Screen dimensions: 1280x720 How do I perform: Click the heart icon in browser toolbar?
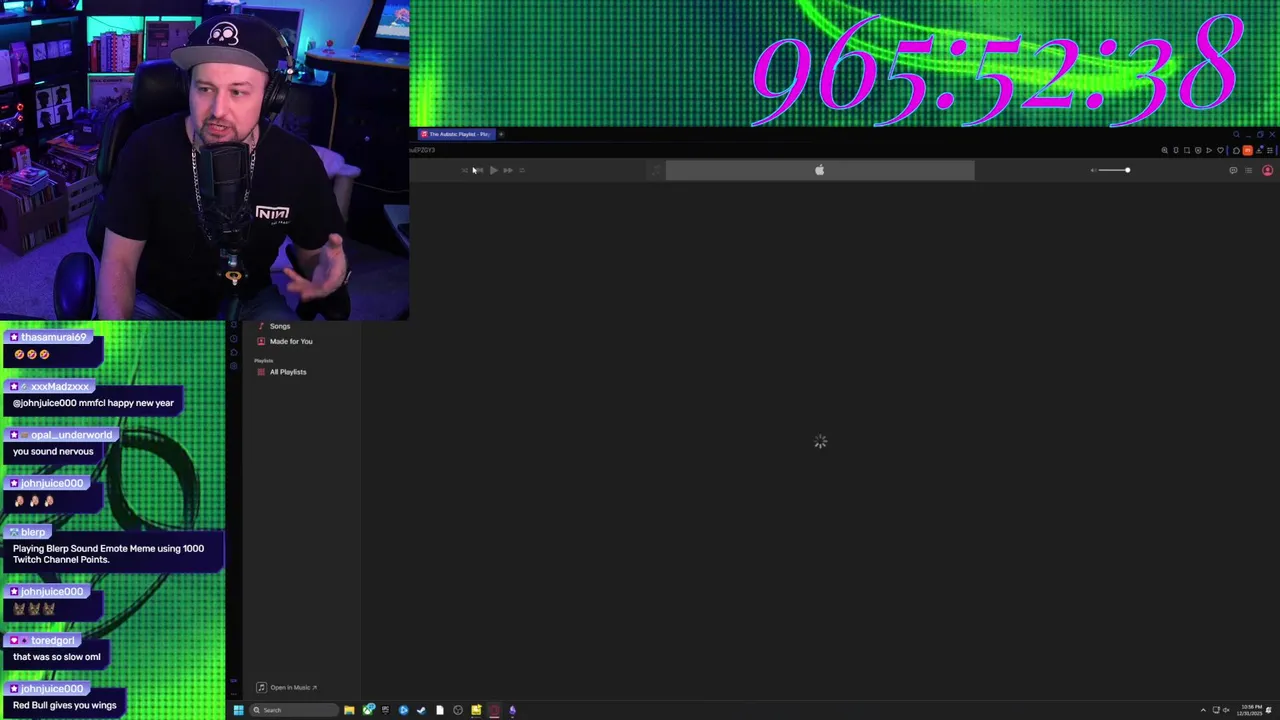coord(1220,150)
